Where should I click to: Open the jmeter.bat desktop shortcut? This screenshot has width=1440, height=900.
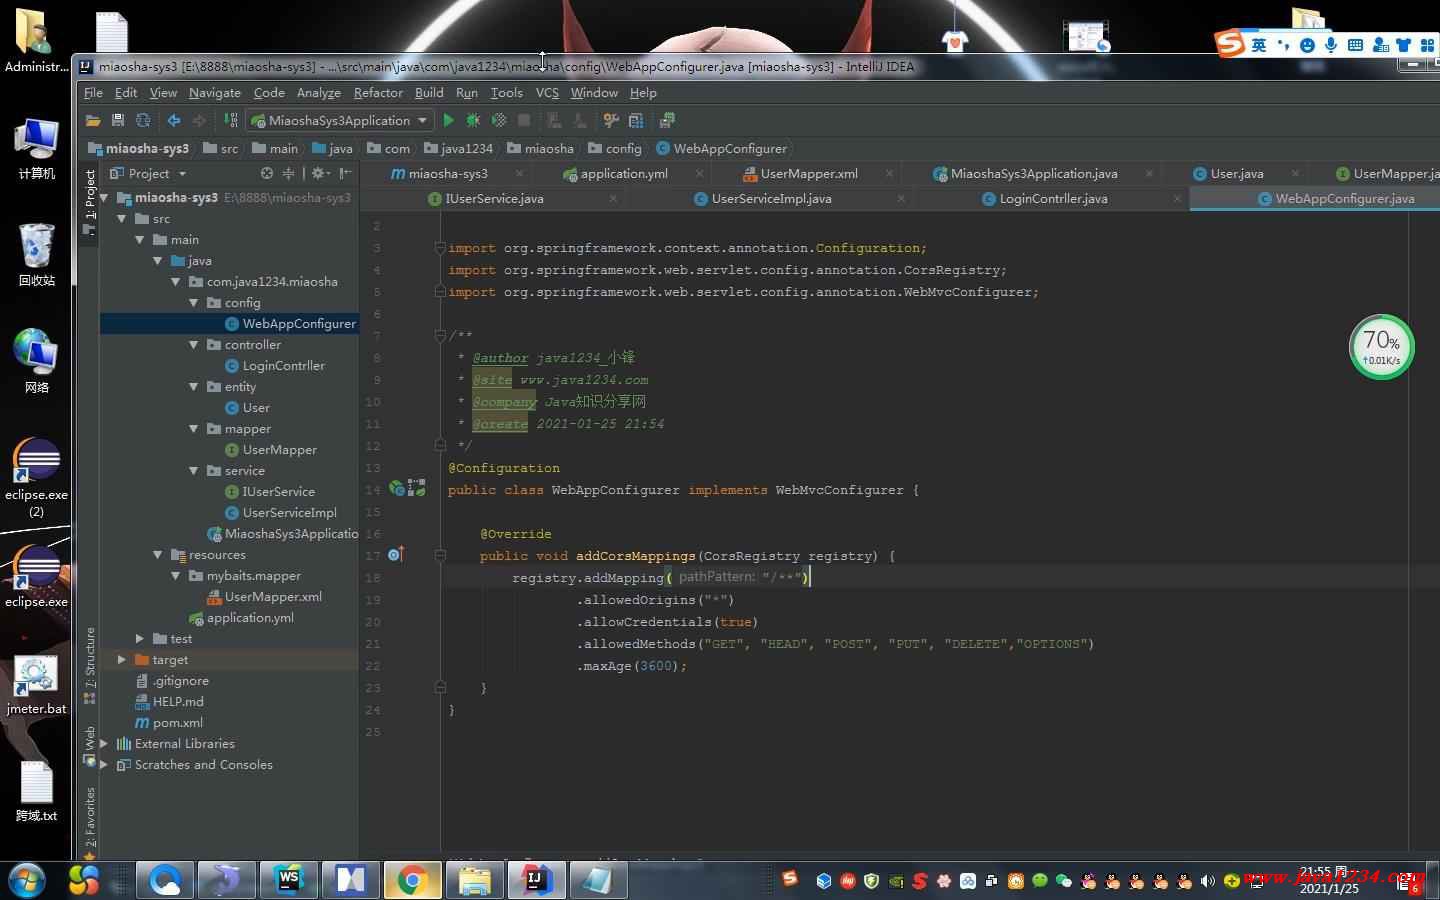[36, 686]
